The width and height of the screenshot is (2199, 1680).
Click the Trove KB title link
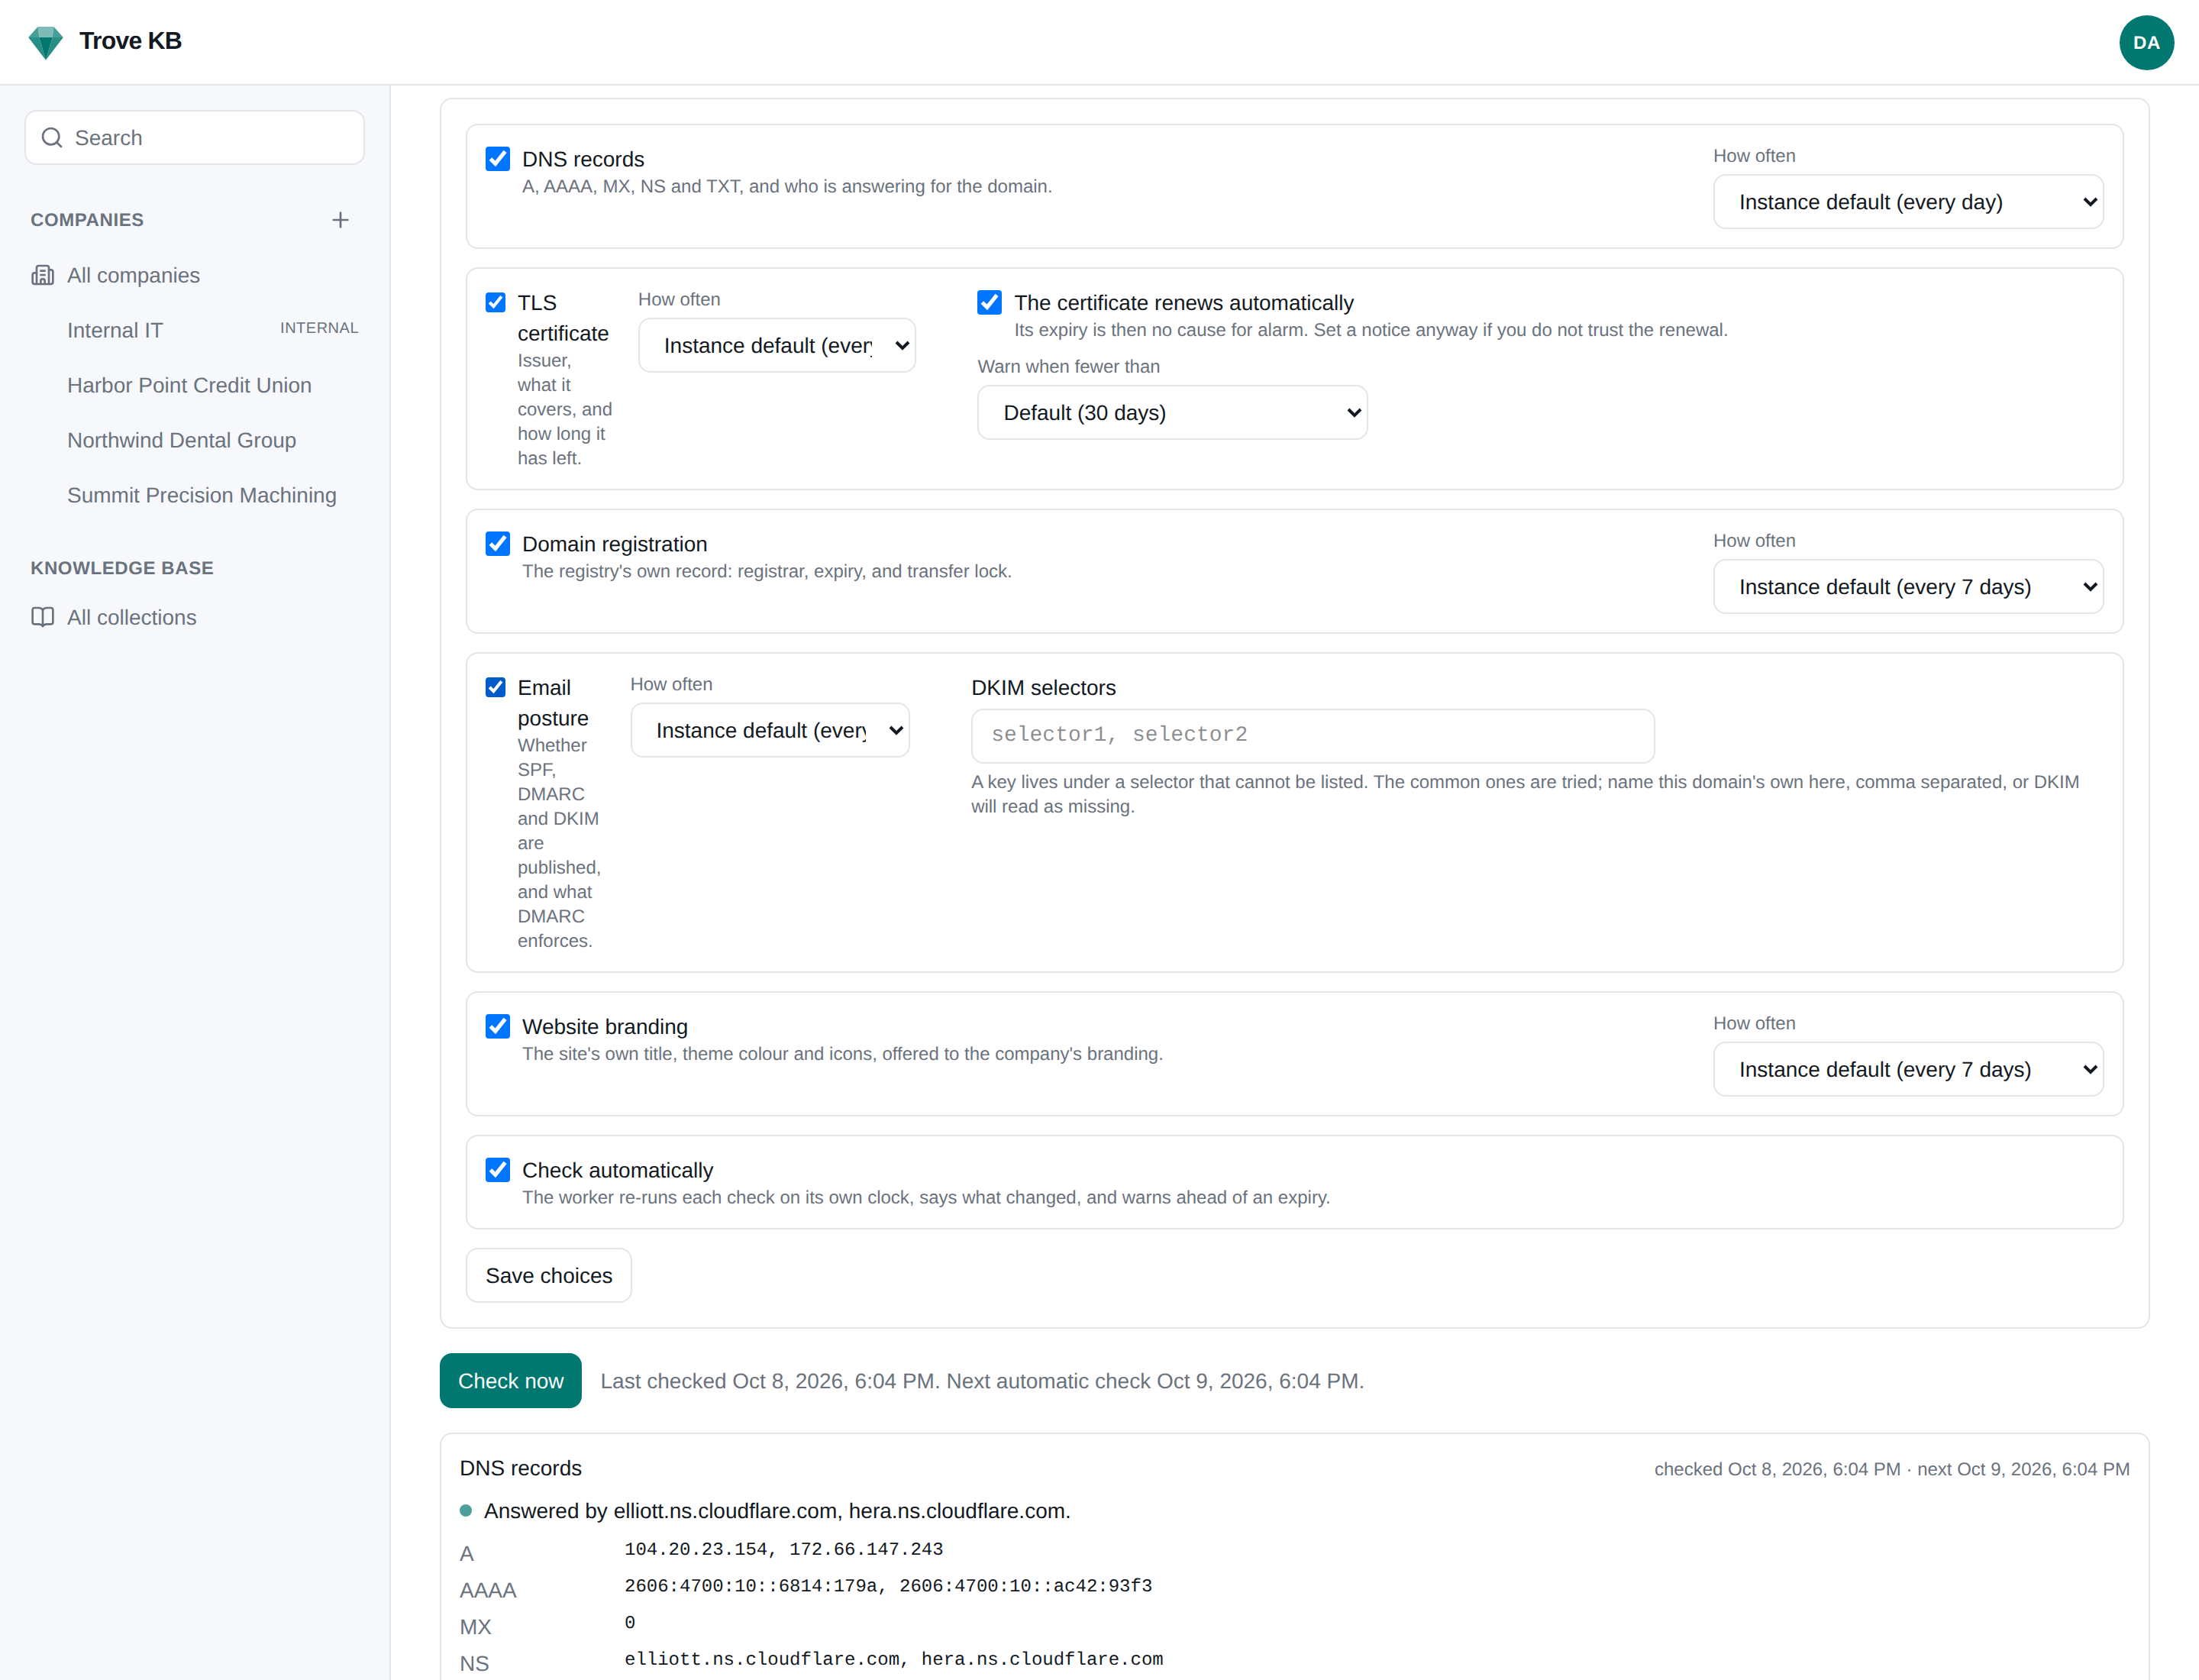(x=131, y=41)
